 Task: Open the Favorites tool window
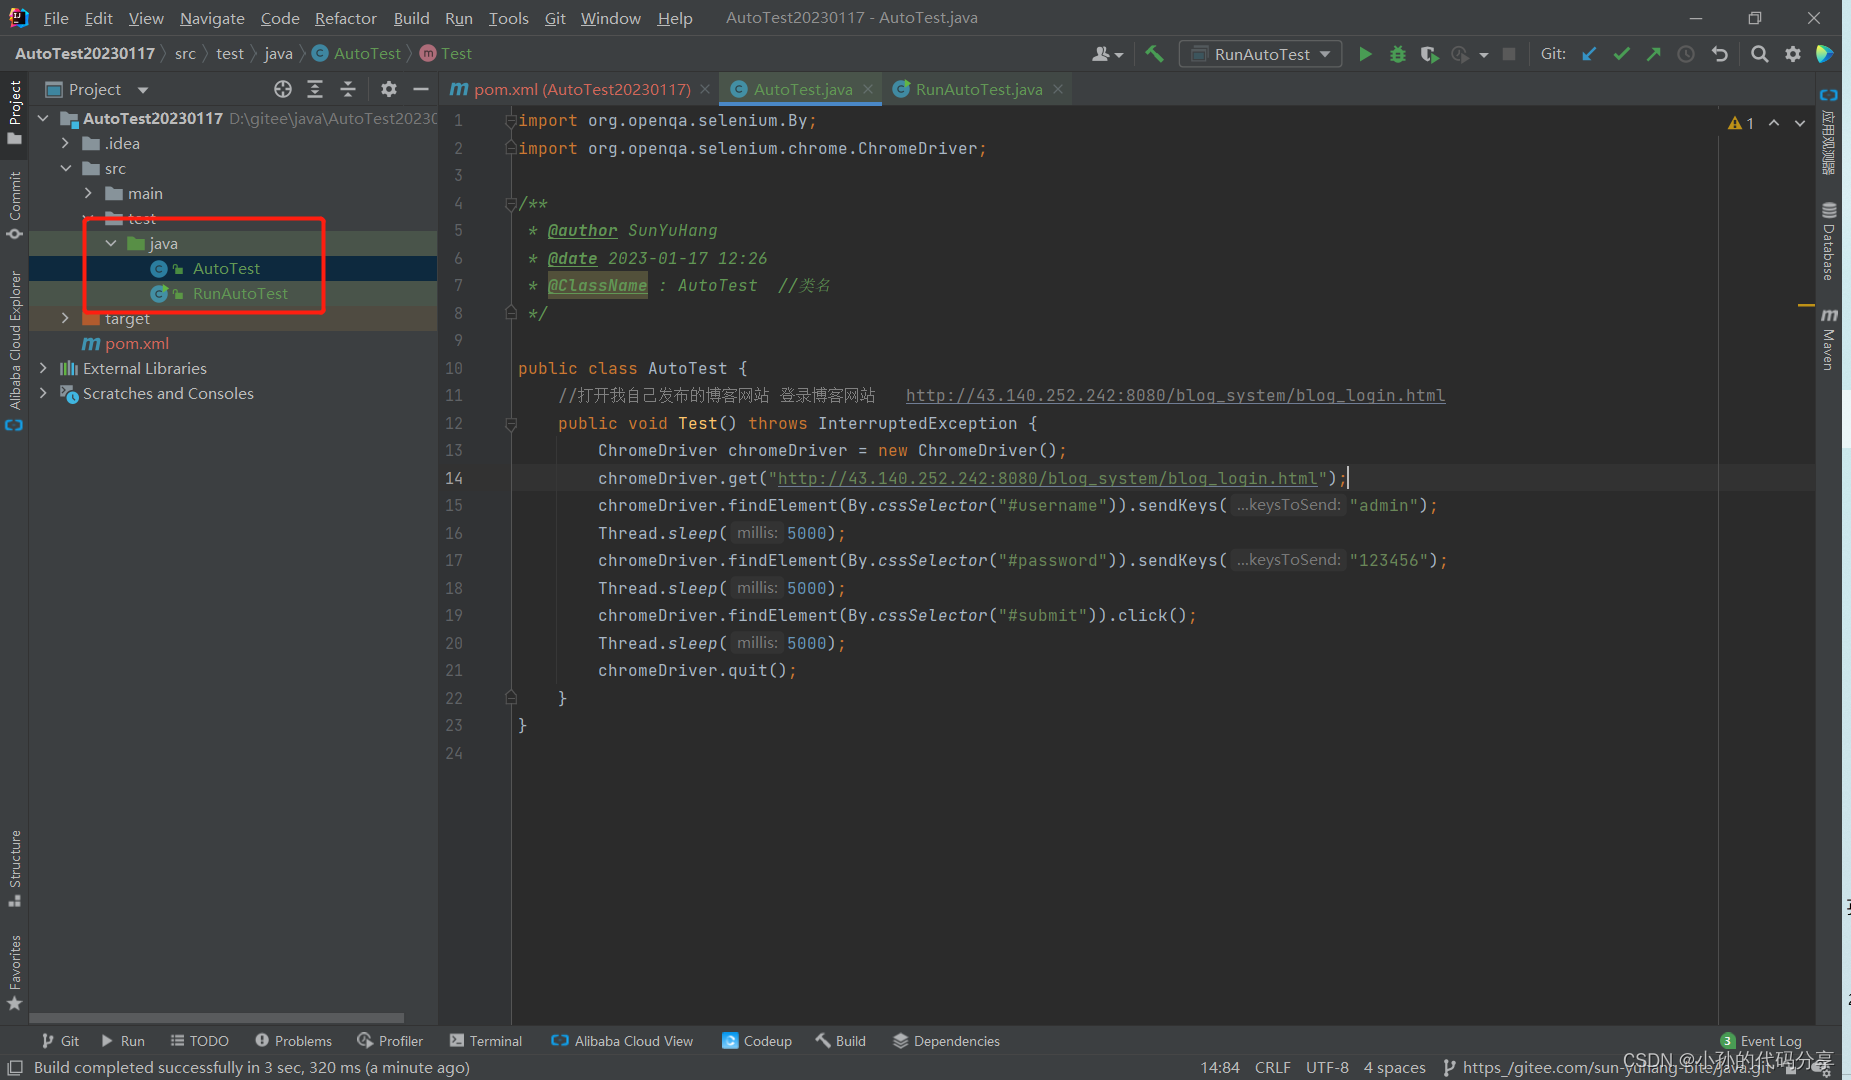(x=15, y=973)
